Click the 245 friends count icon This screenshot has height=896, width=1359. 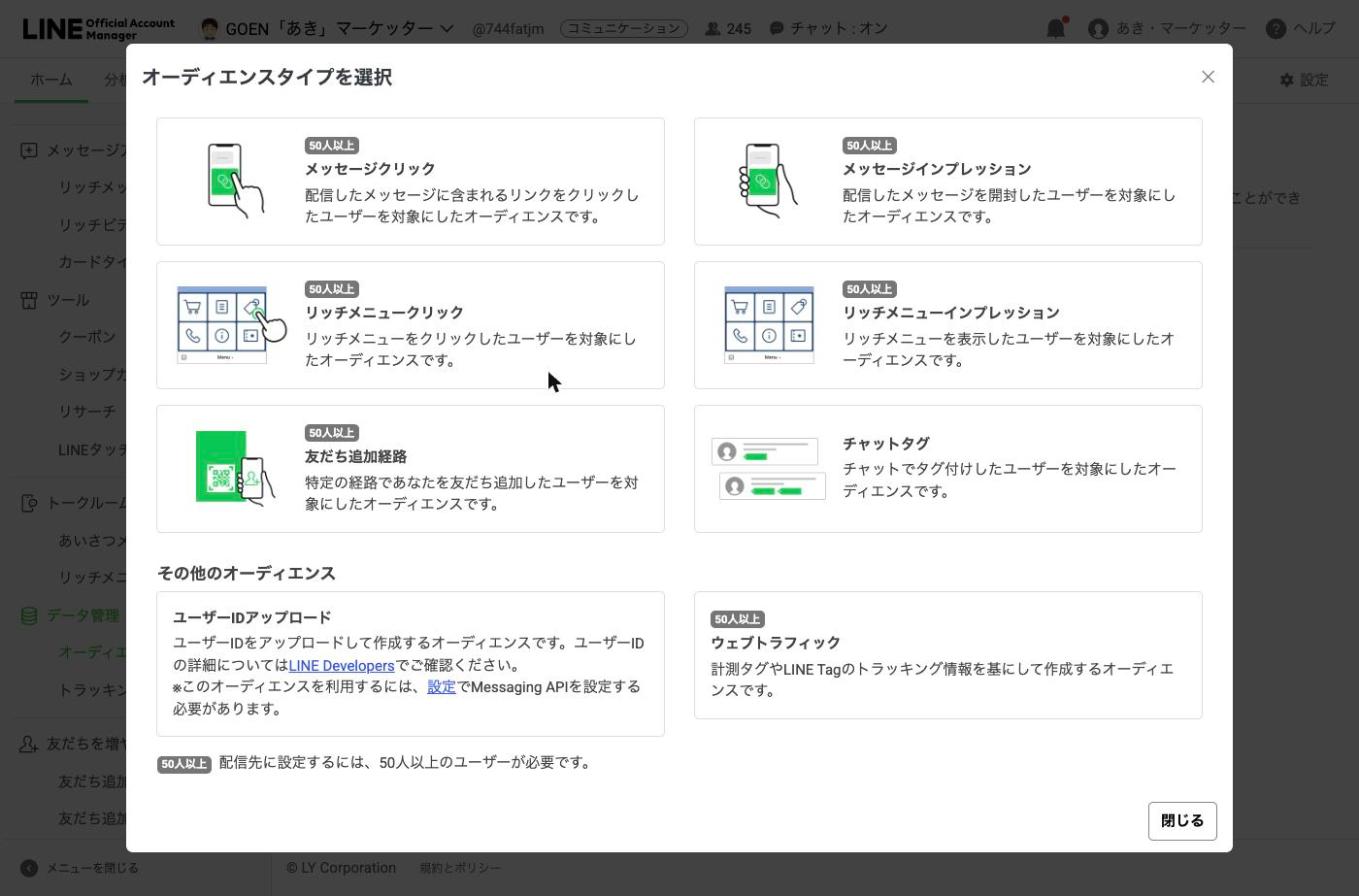click(x=713, y=28)
